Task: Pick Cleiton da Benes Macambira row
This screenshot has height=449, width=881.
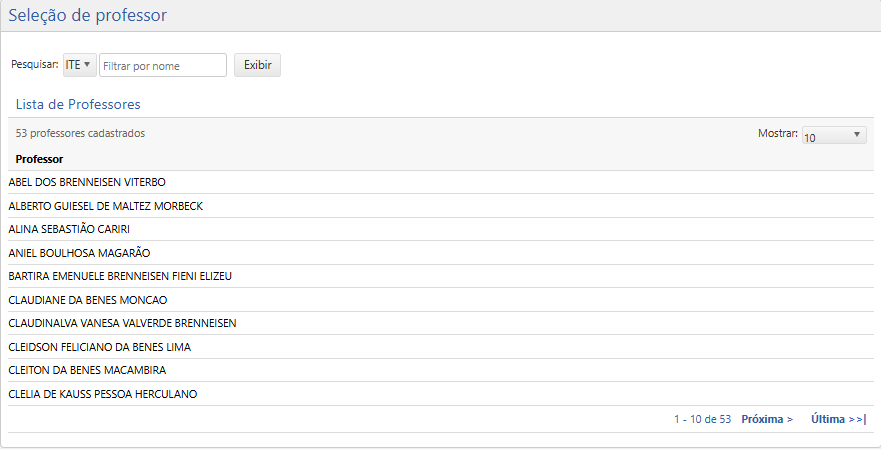Action: coord(87,370)
